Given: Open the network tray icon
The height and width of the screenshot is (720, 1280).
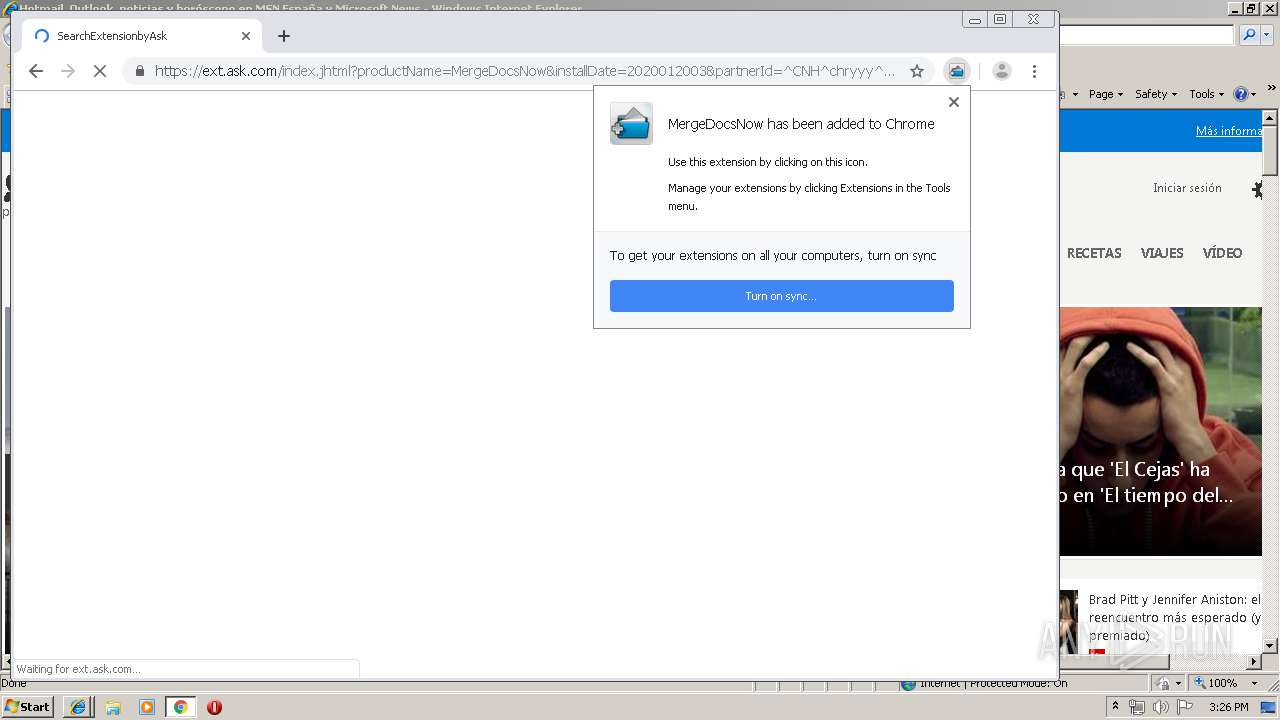Looking at the screenshot, I should click(1137, 707).
